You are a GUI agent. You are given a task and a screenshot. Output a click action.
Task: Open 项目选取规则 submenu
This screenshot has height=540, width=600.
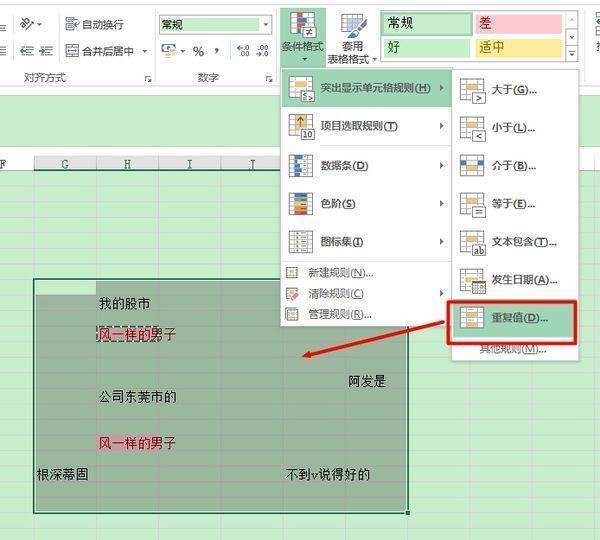pos(367,126)
